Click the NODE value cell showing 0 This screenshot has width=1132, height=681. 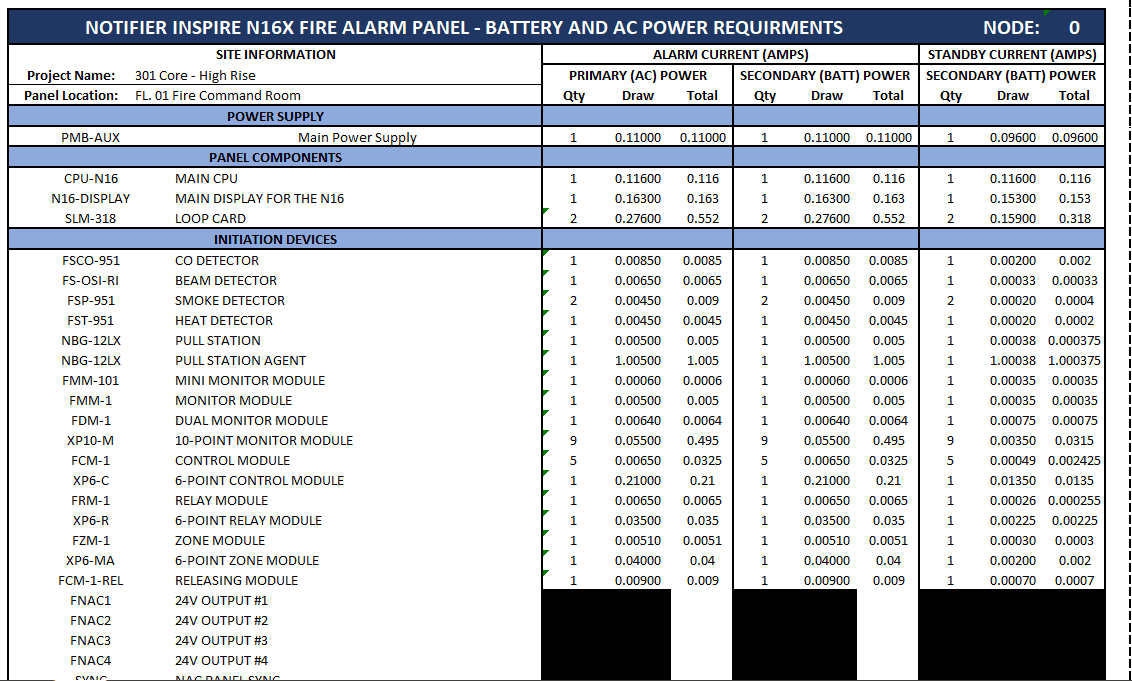point(1074,28)
